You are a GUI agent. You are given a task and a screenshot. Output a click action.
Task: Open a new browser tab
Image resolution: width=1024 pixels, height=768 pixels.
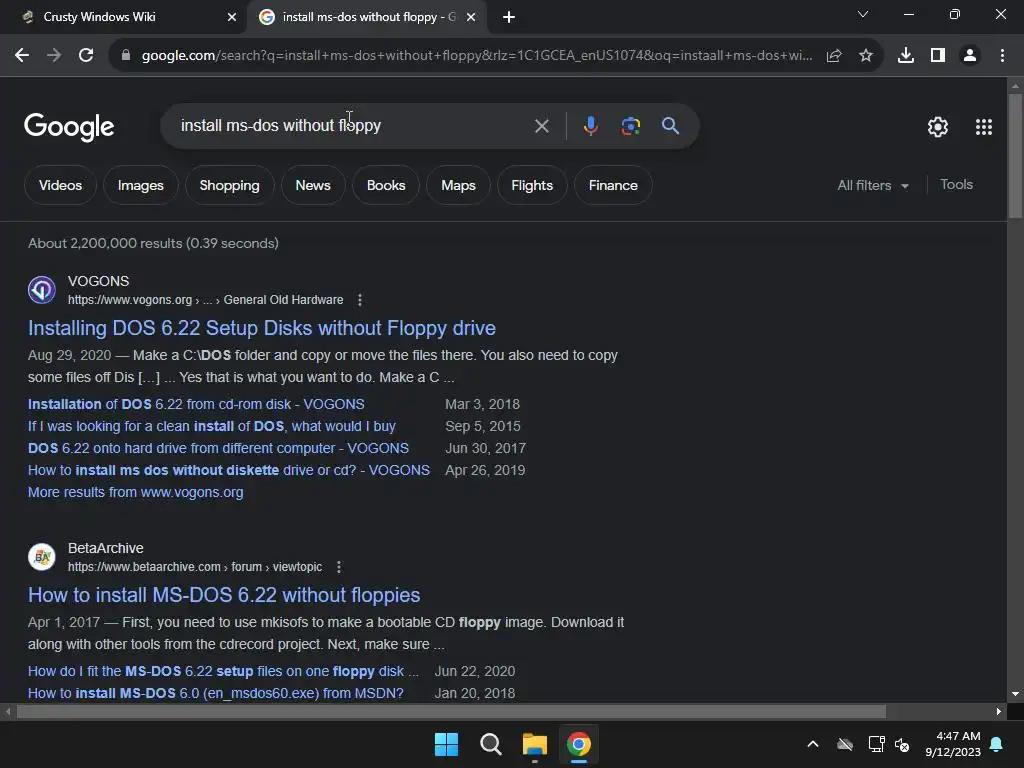(509, 18)
